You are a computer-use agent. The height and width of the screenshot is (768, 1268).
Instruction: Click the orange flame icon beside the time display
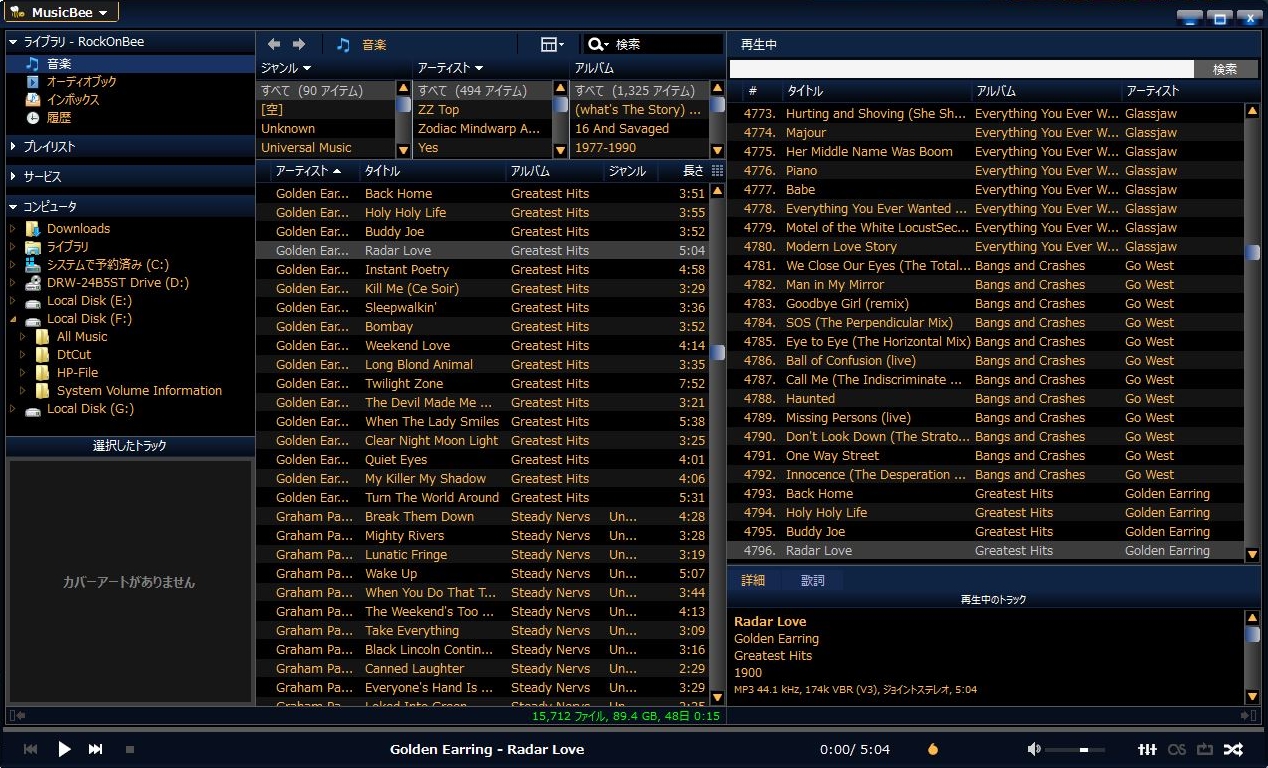(x=933, y=749)
